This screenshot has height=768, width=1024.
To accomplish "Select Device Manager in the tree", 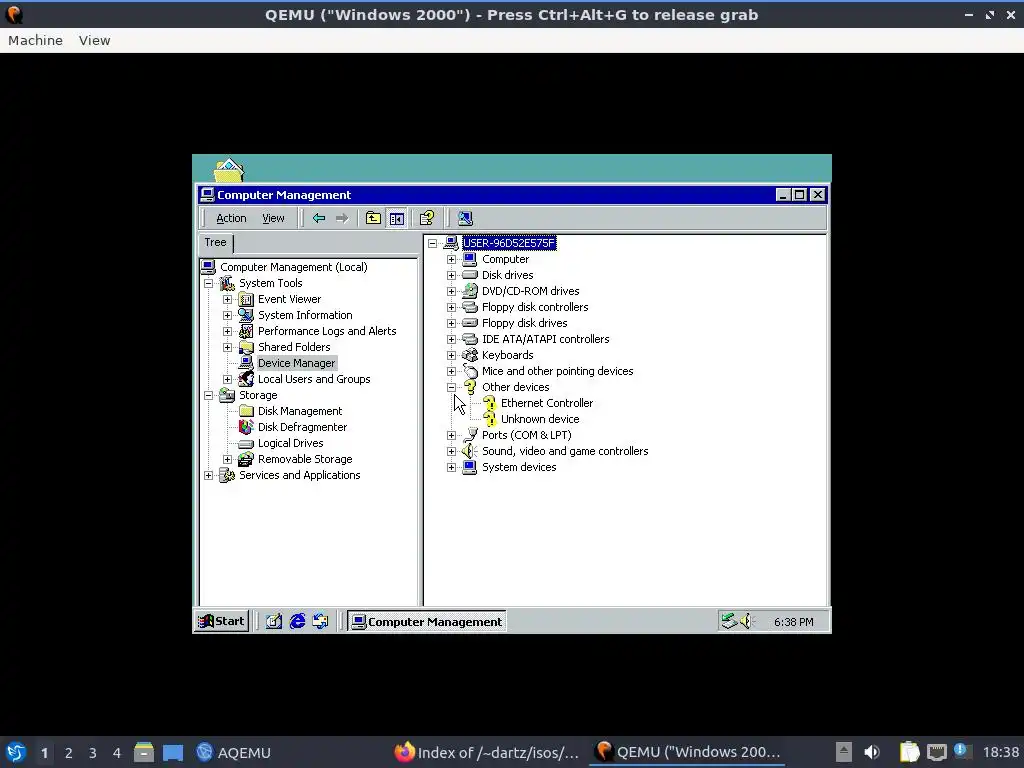I will click(296, 363).
